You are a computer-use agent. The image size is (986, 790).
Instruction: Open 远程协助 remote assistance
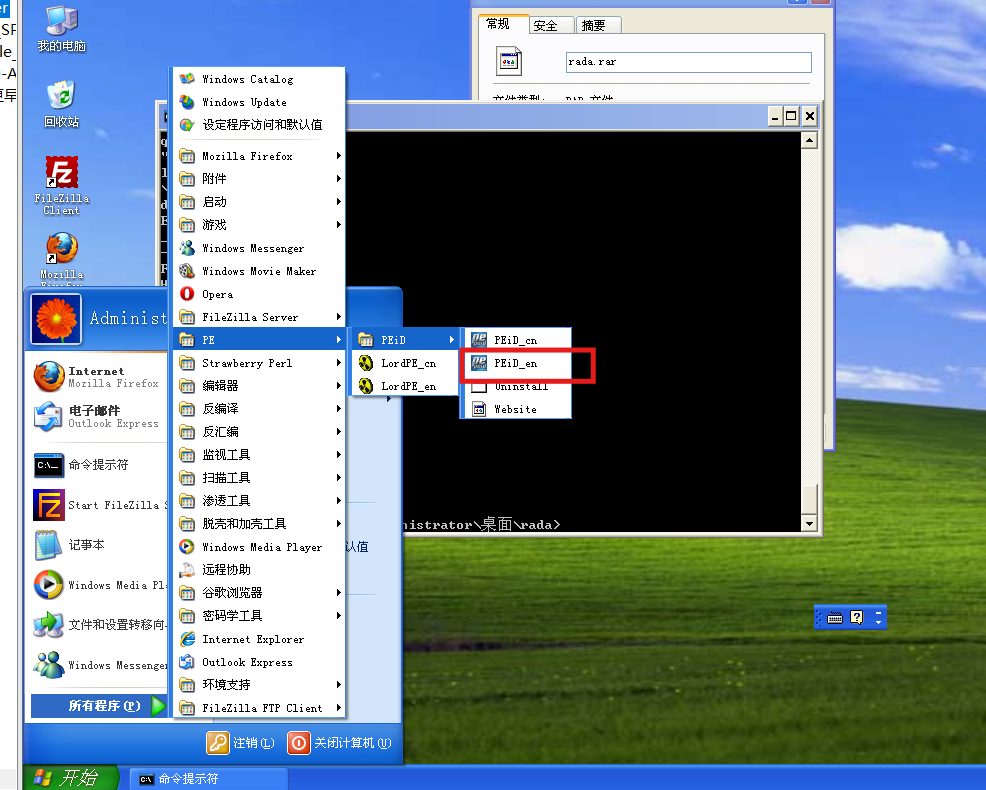(259, 570)
